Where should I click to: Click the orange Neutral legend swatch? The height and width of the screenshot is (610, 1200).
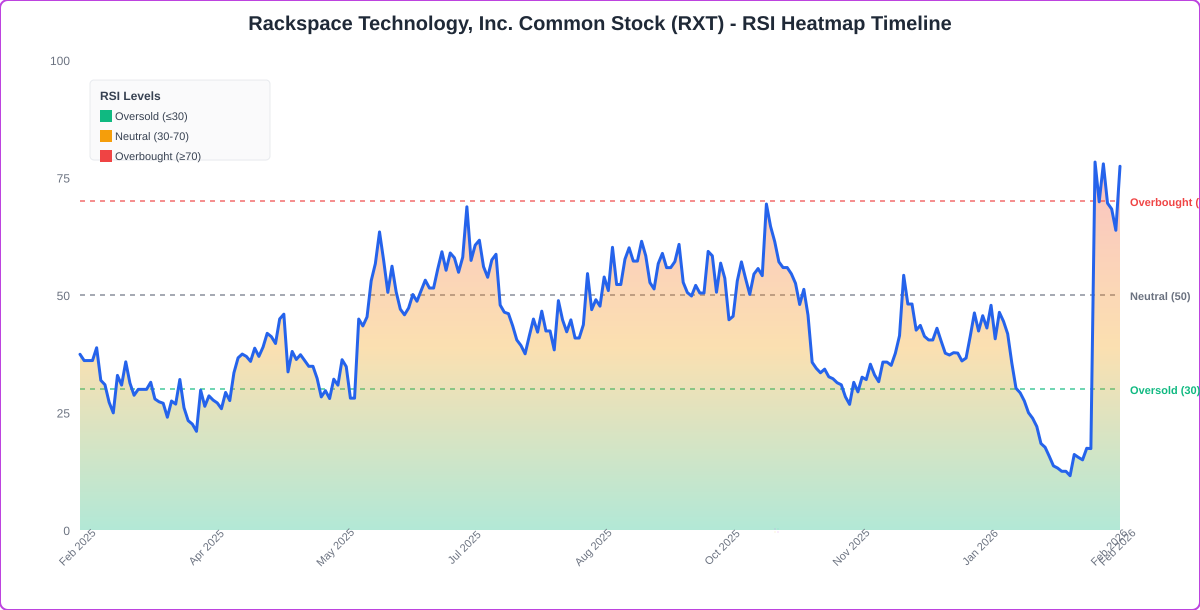[105, 136]
